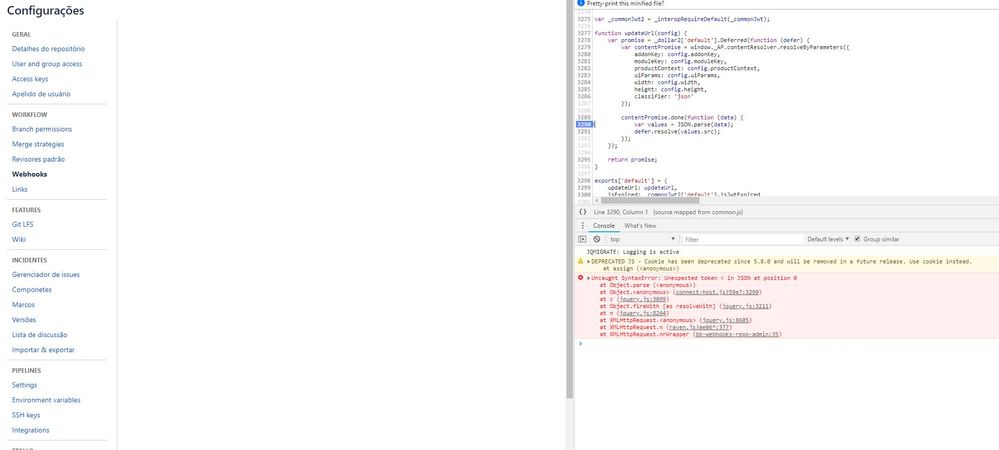Select Webhooks in the settings sidebar

tap(29, 174)
